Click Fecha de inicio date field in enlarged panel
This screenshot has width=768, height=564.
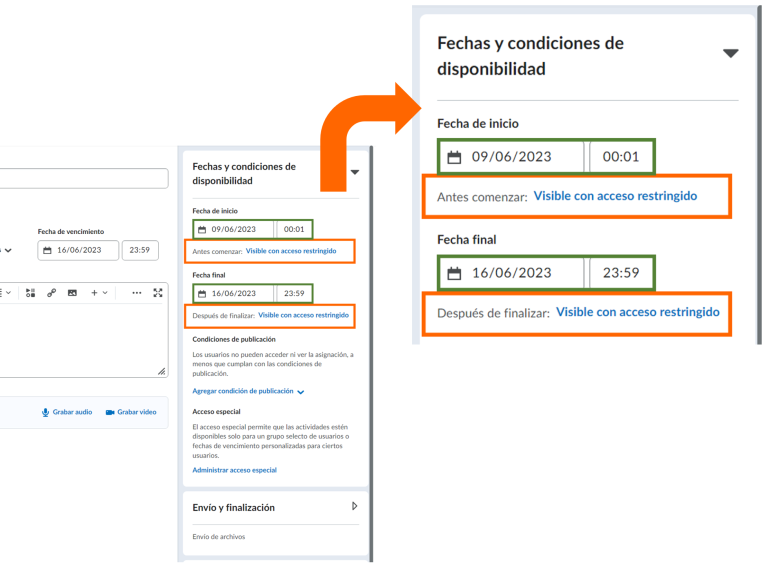click(x=512, y=157)
